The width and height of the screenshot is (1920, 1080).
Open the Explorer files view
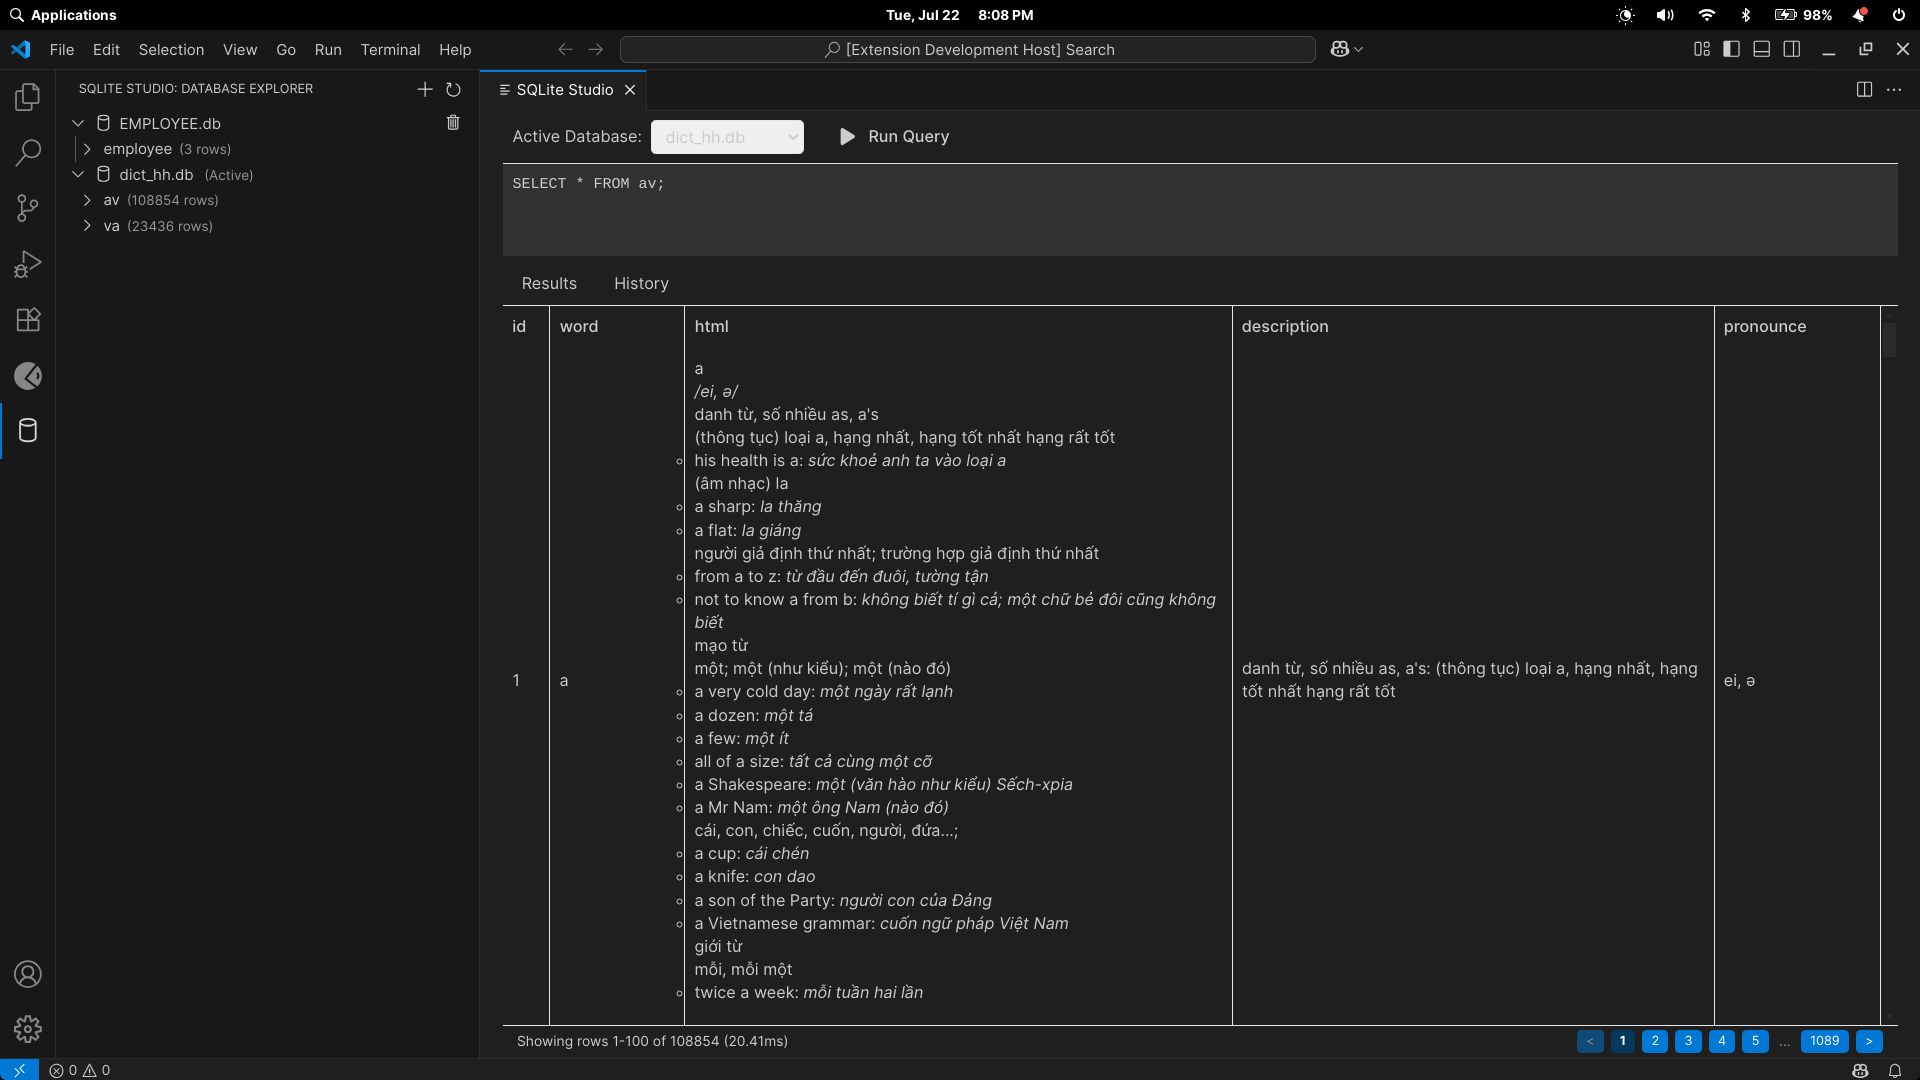point(28,97)
